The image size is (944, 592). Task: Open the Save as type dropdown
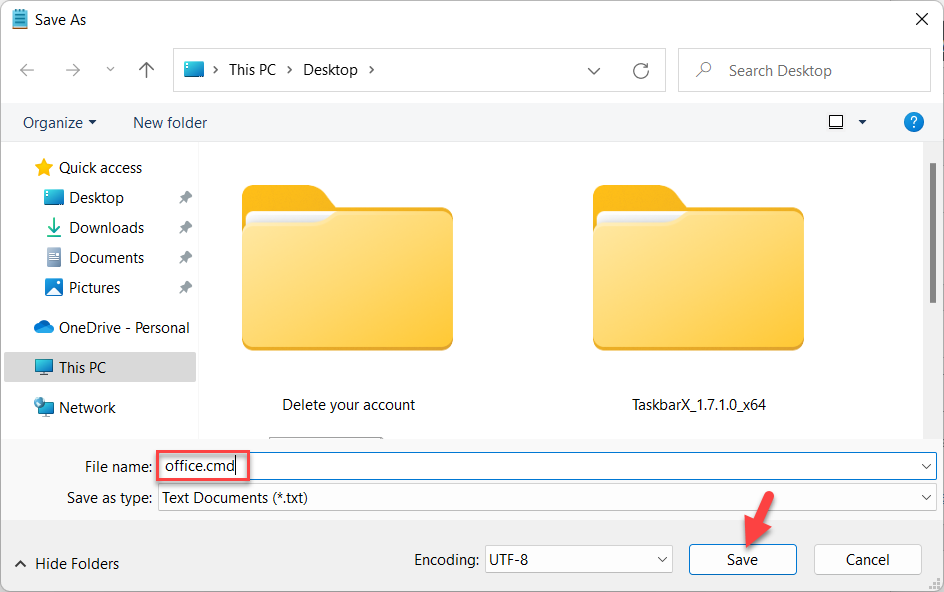click(x=928, y=497)
